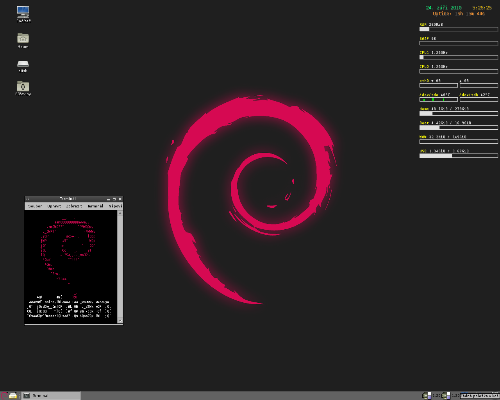This screenshot has height=400, width=500.
Task: Click the second system tray battery icon
Action: pos(446,396)
